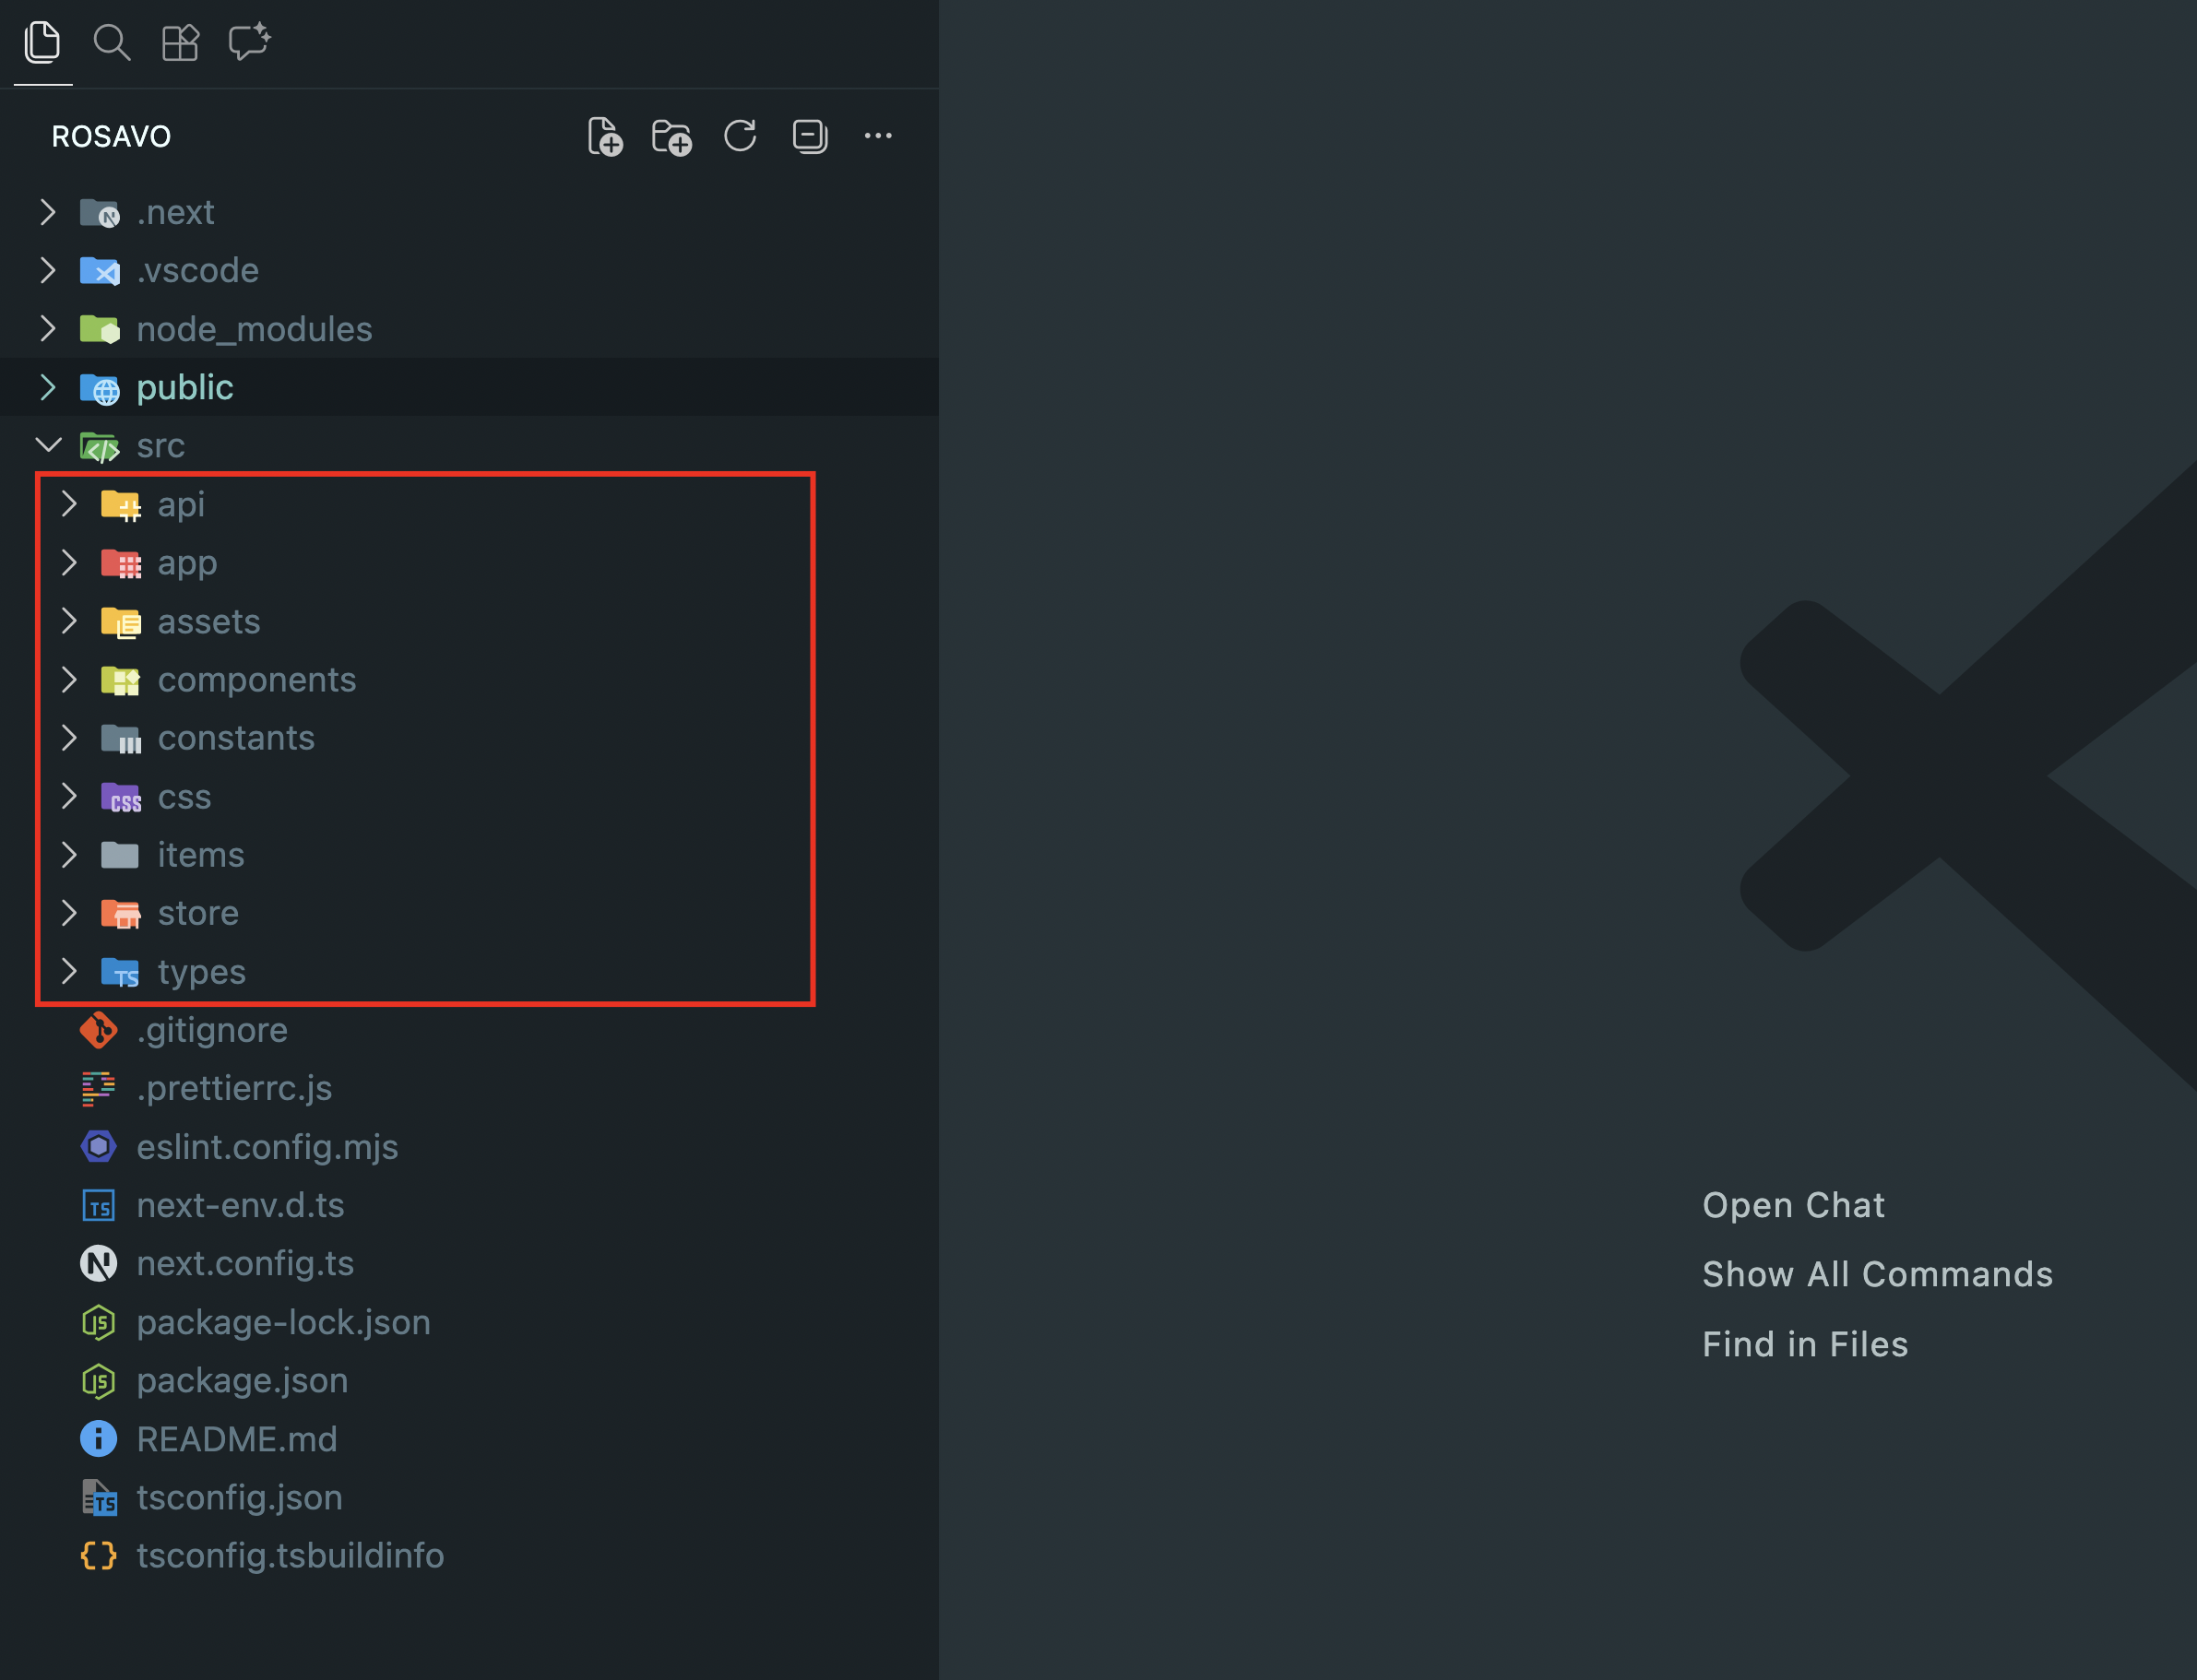Collapse the src folder

pyautogui.click(x=48, y=445)
